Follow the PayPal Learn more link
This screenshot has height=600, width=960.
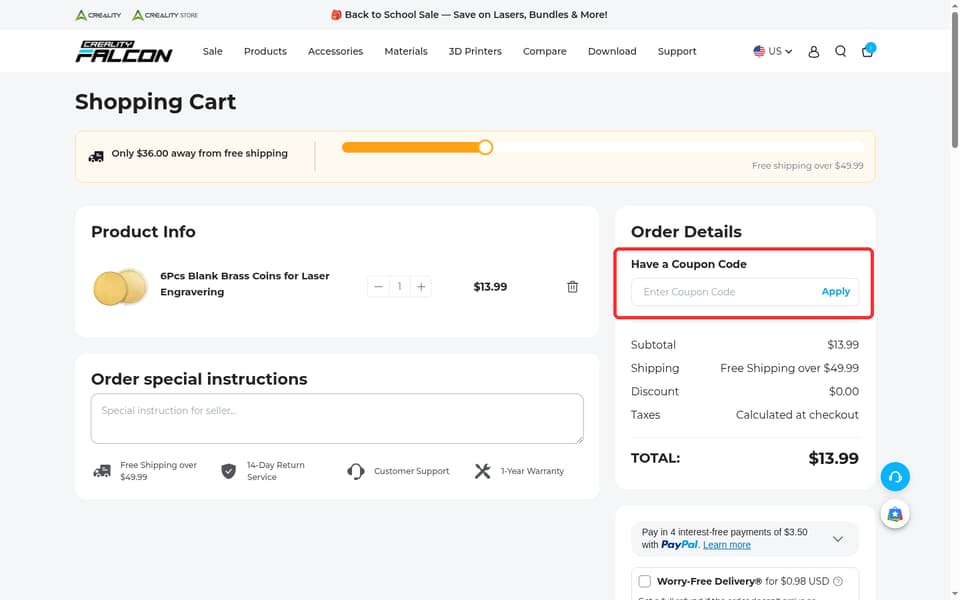point(727,545)
